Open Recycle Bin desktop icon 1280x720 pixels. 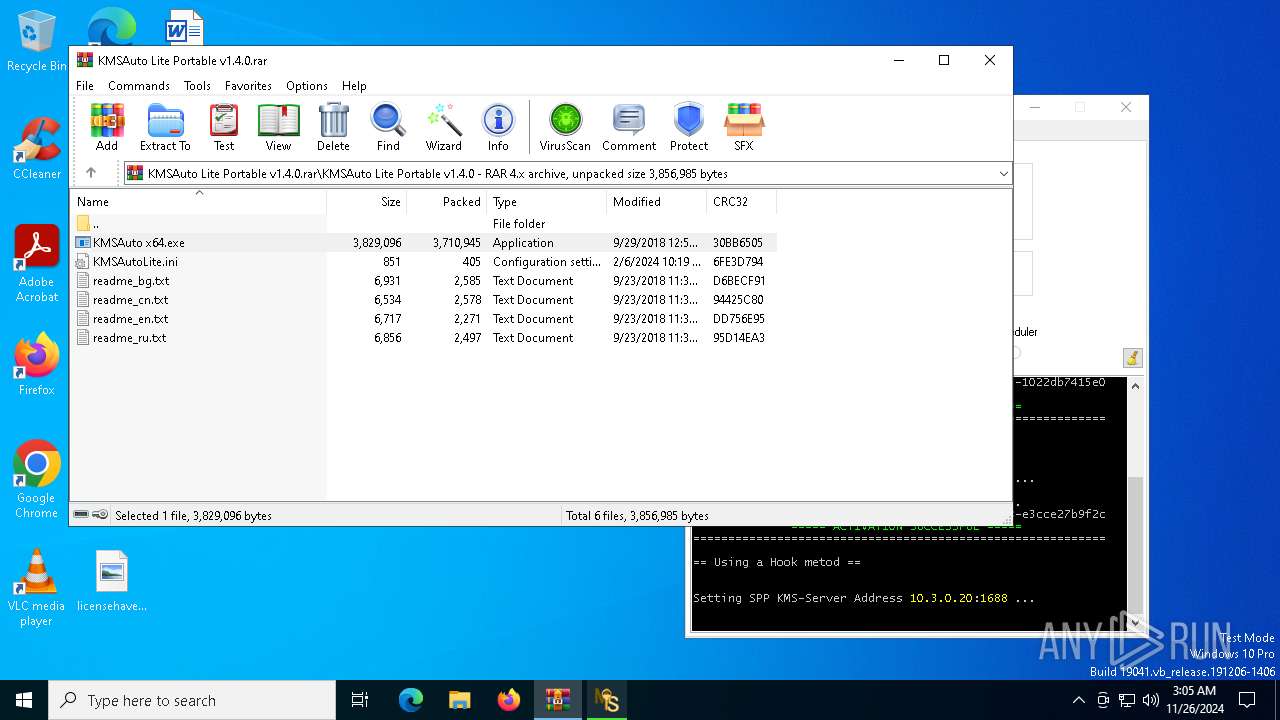click(x=37, y=41)
